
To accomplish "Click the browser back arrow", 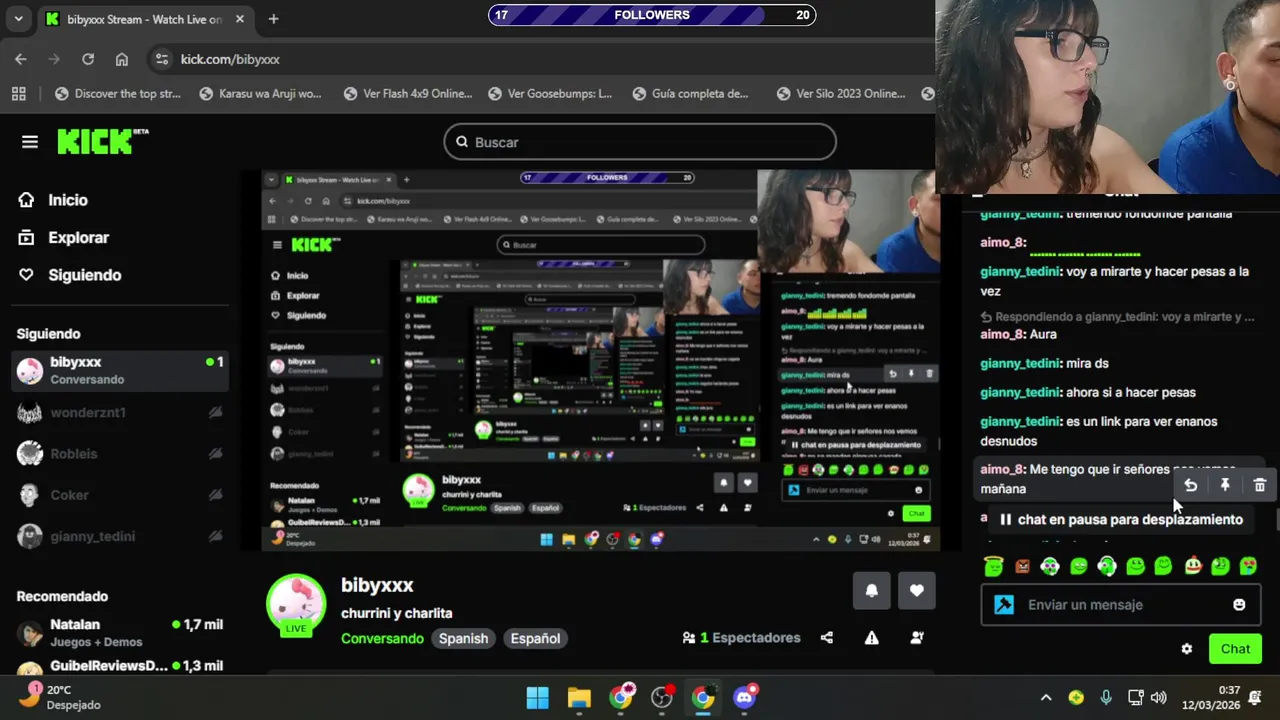I will point(21,59).
